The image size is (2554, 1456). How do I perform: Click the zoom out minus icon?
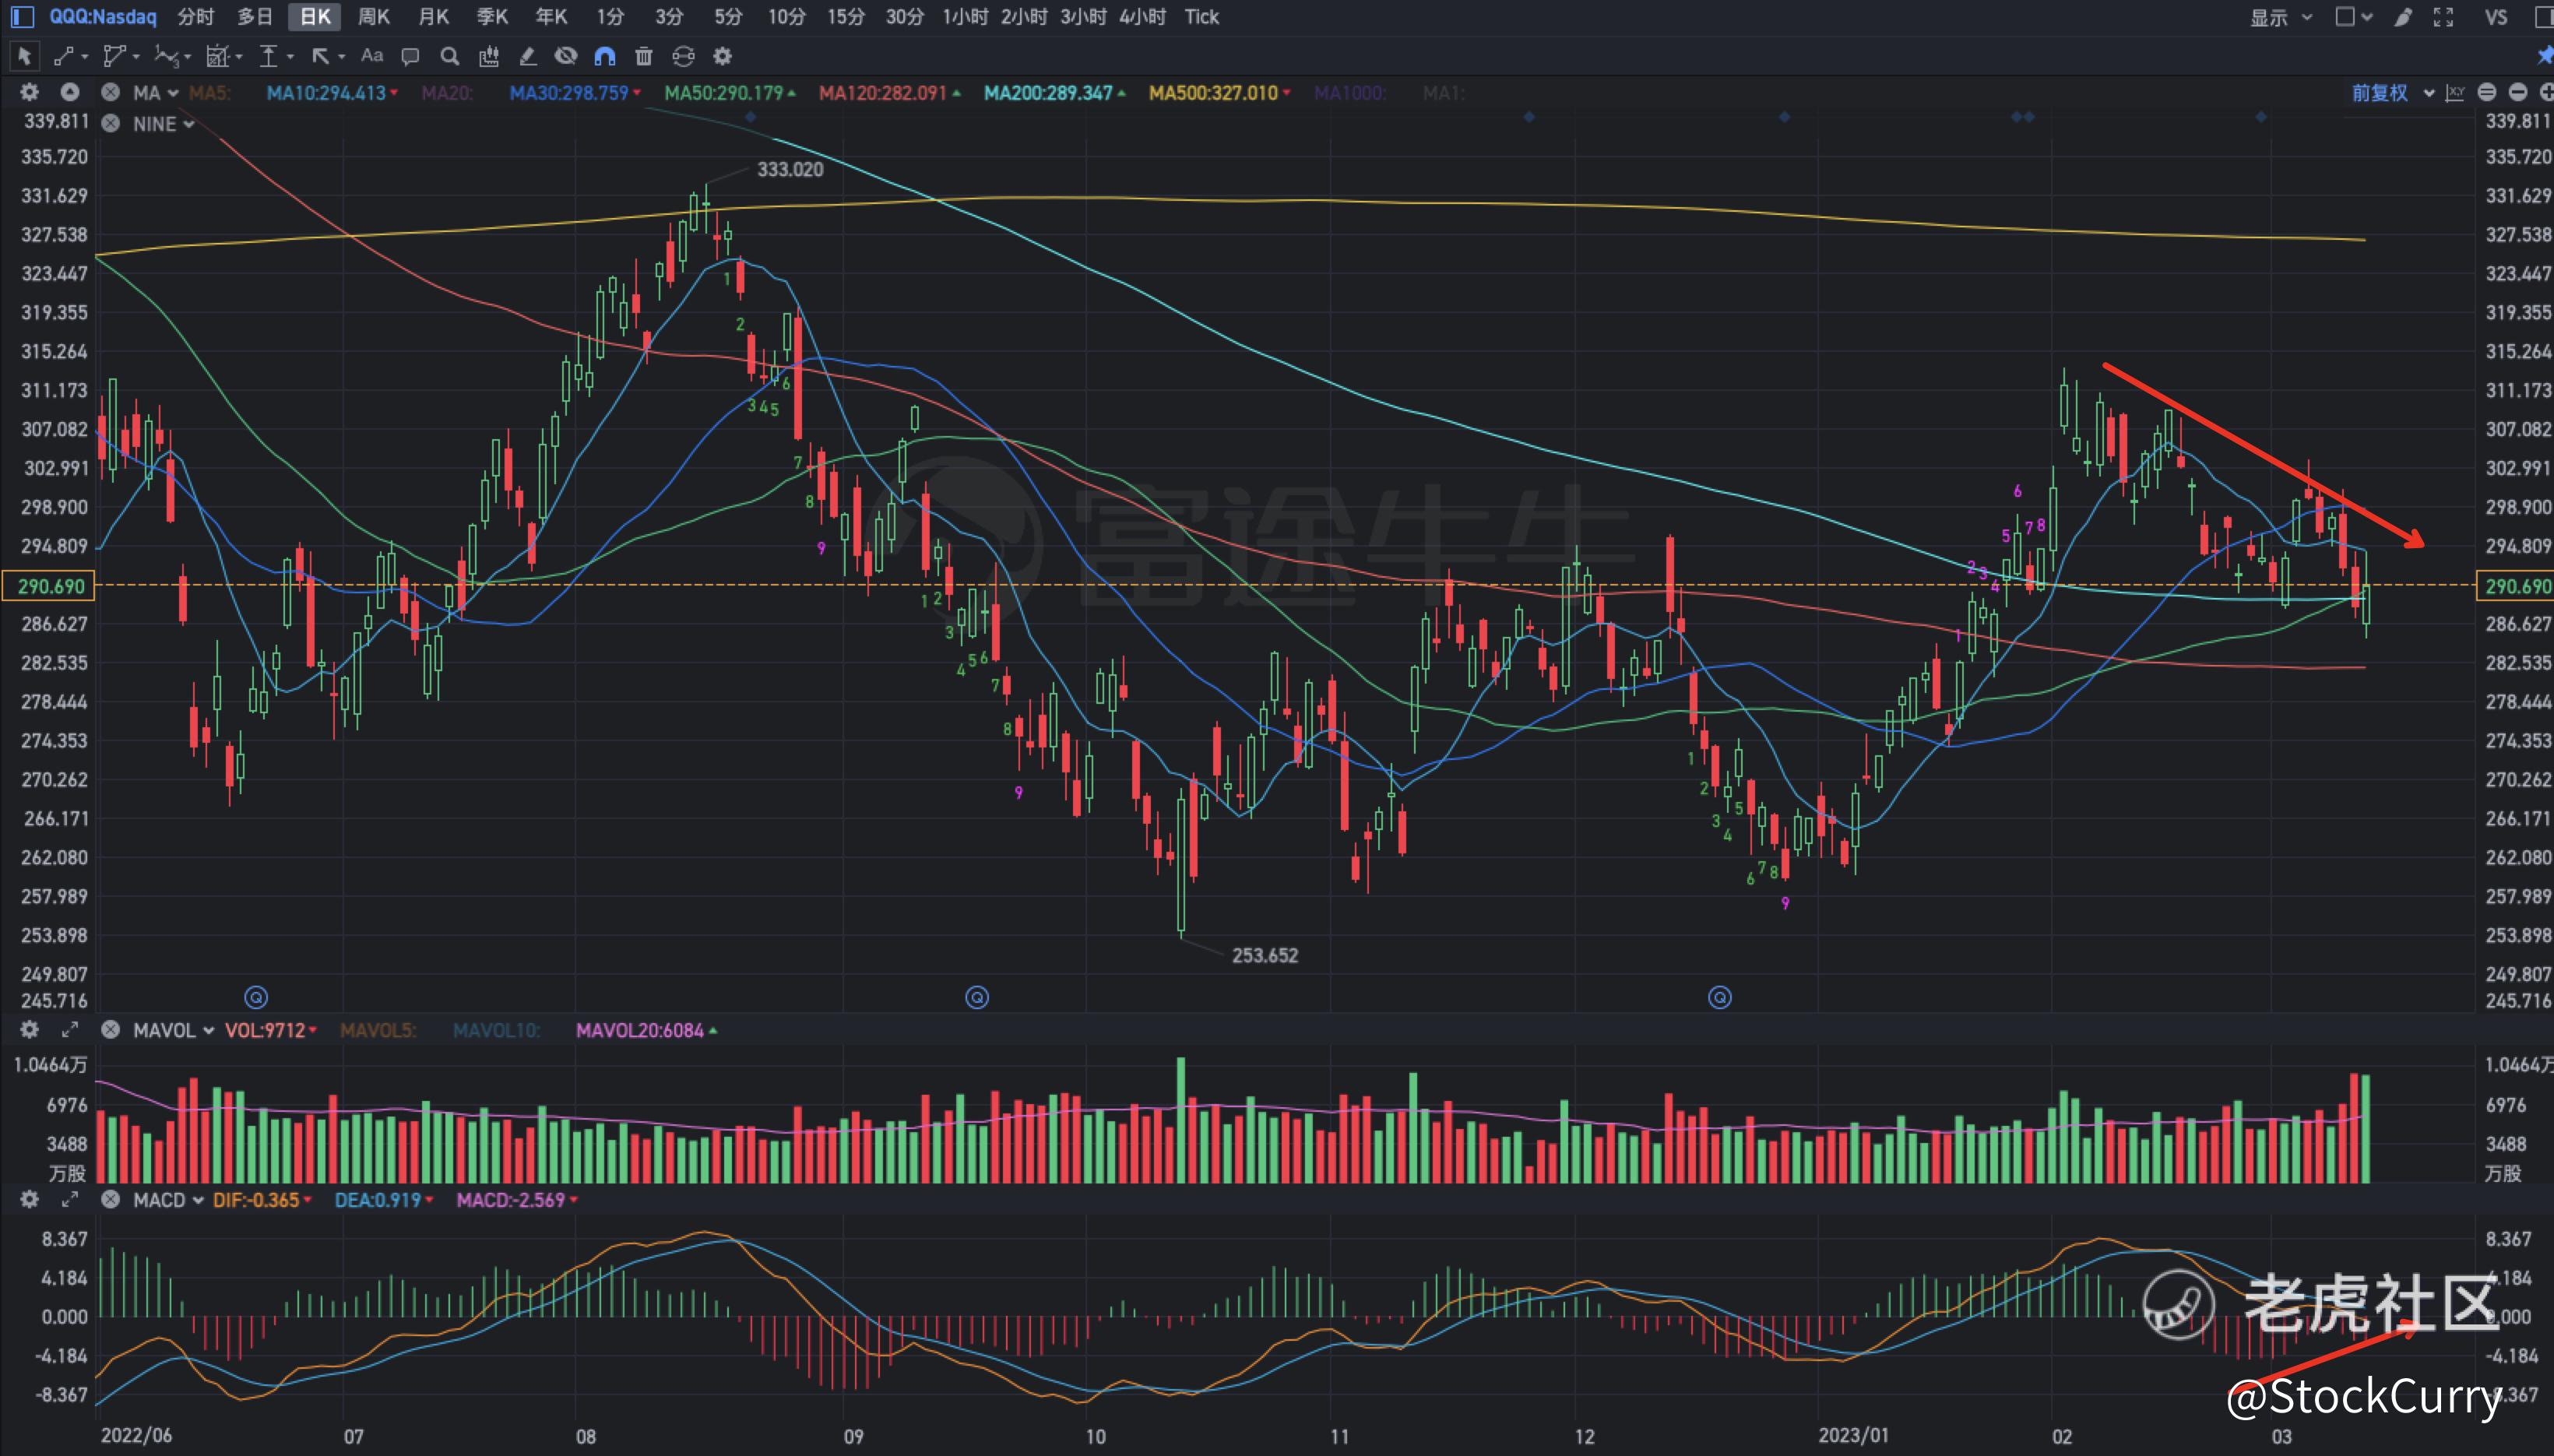(x=2518, y=93)
